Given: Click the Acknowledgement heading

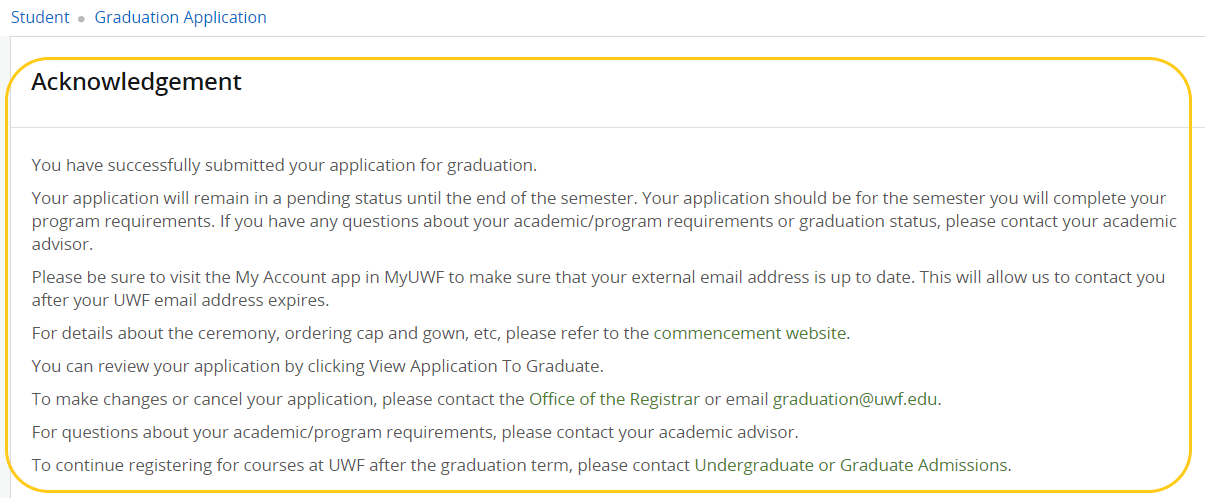Looking at the screenshot, I should tap(137, 82).
